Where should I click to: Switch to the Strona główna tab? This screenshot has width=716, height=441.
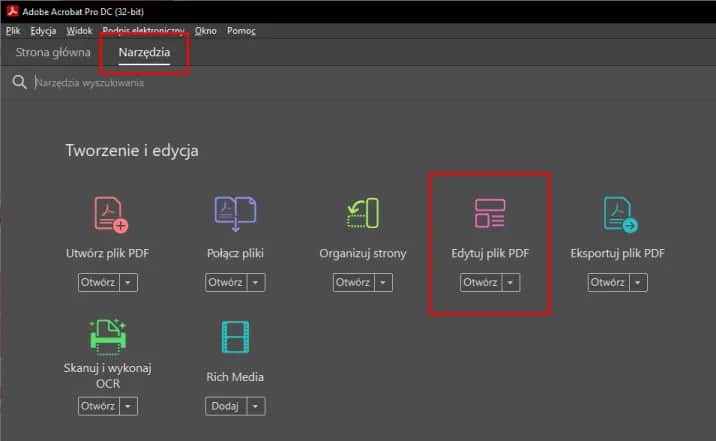[x=52, y=52]
